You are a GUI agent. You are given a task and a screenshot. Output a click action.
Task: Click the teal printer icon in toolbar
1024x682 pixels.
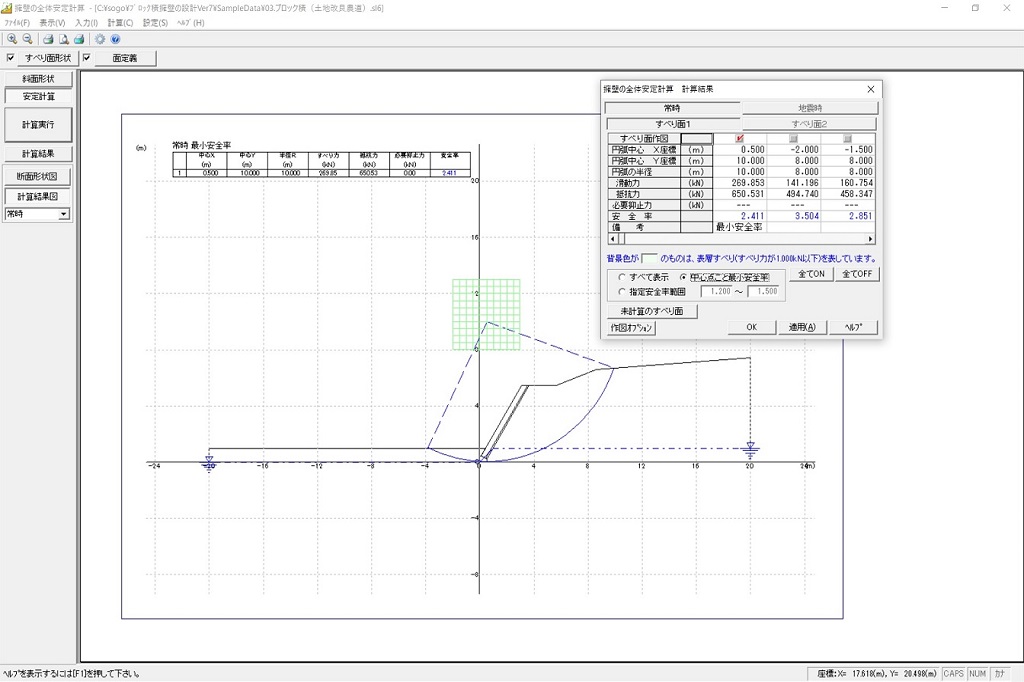[x=79, y=39]
